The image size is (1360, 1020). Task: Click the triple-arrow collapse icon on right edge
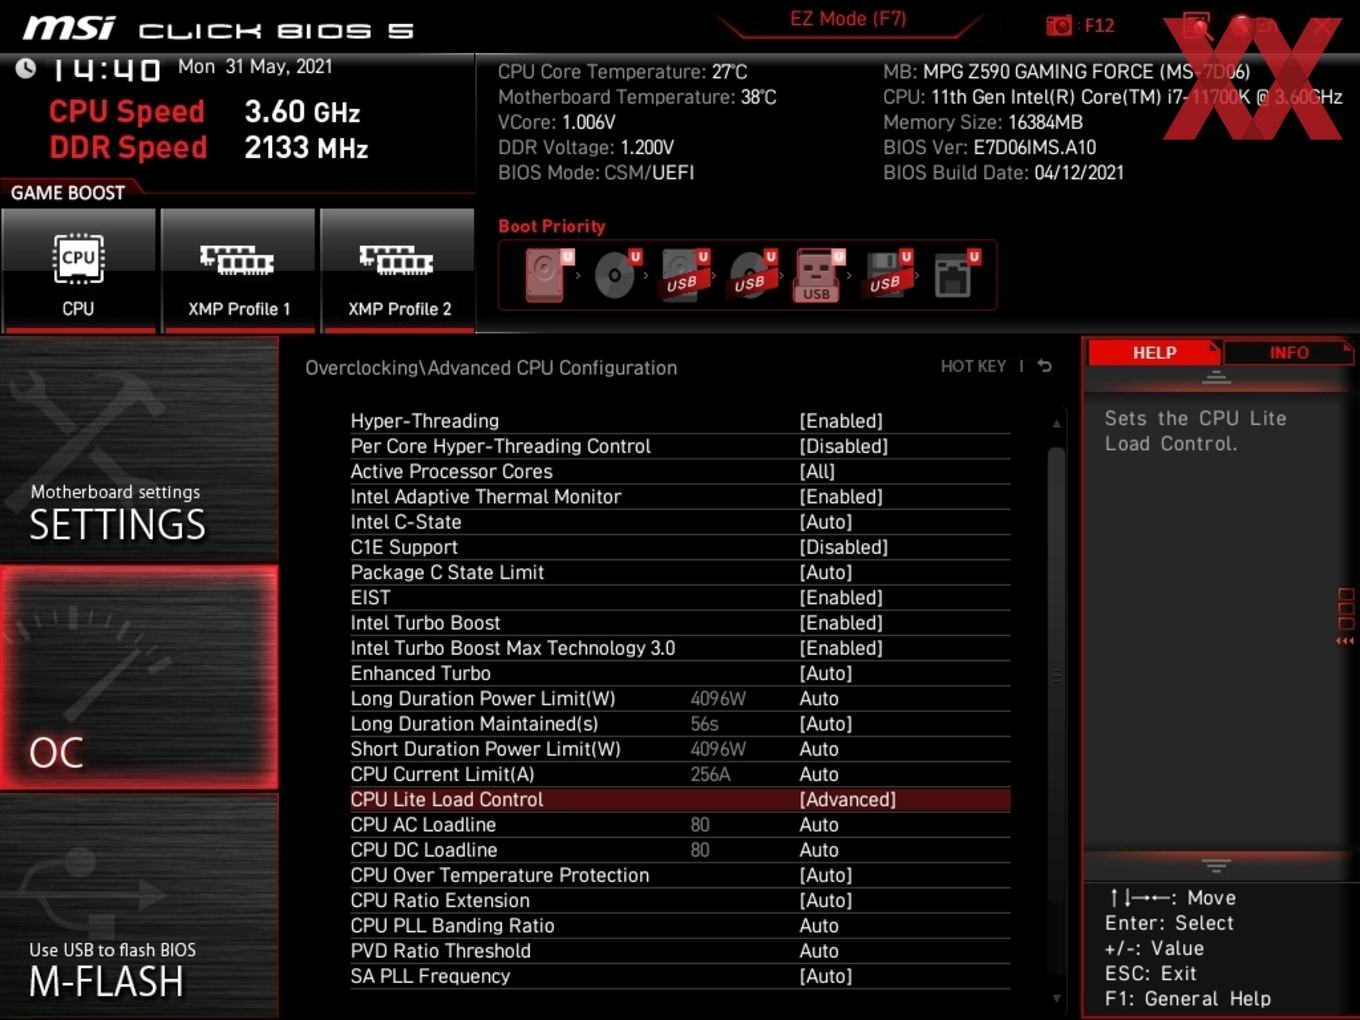click(1345, 641)
